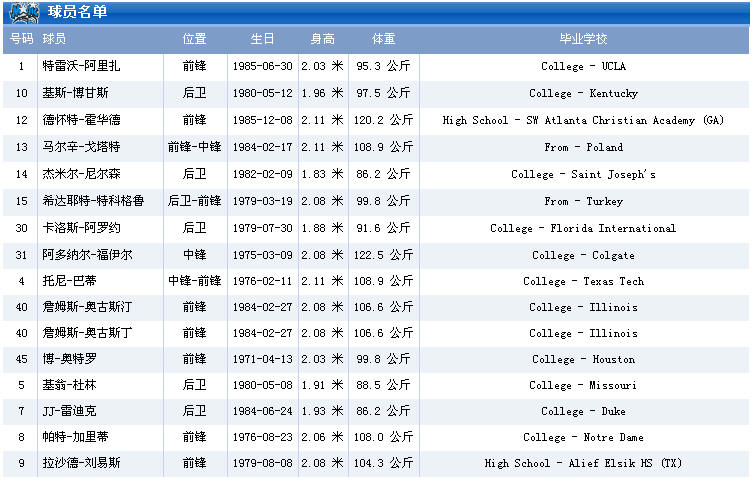Click player name 特雷沃-阿里扎
Screen dimensions: 753x496
tap(81, 66)
